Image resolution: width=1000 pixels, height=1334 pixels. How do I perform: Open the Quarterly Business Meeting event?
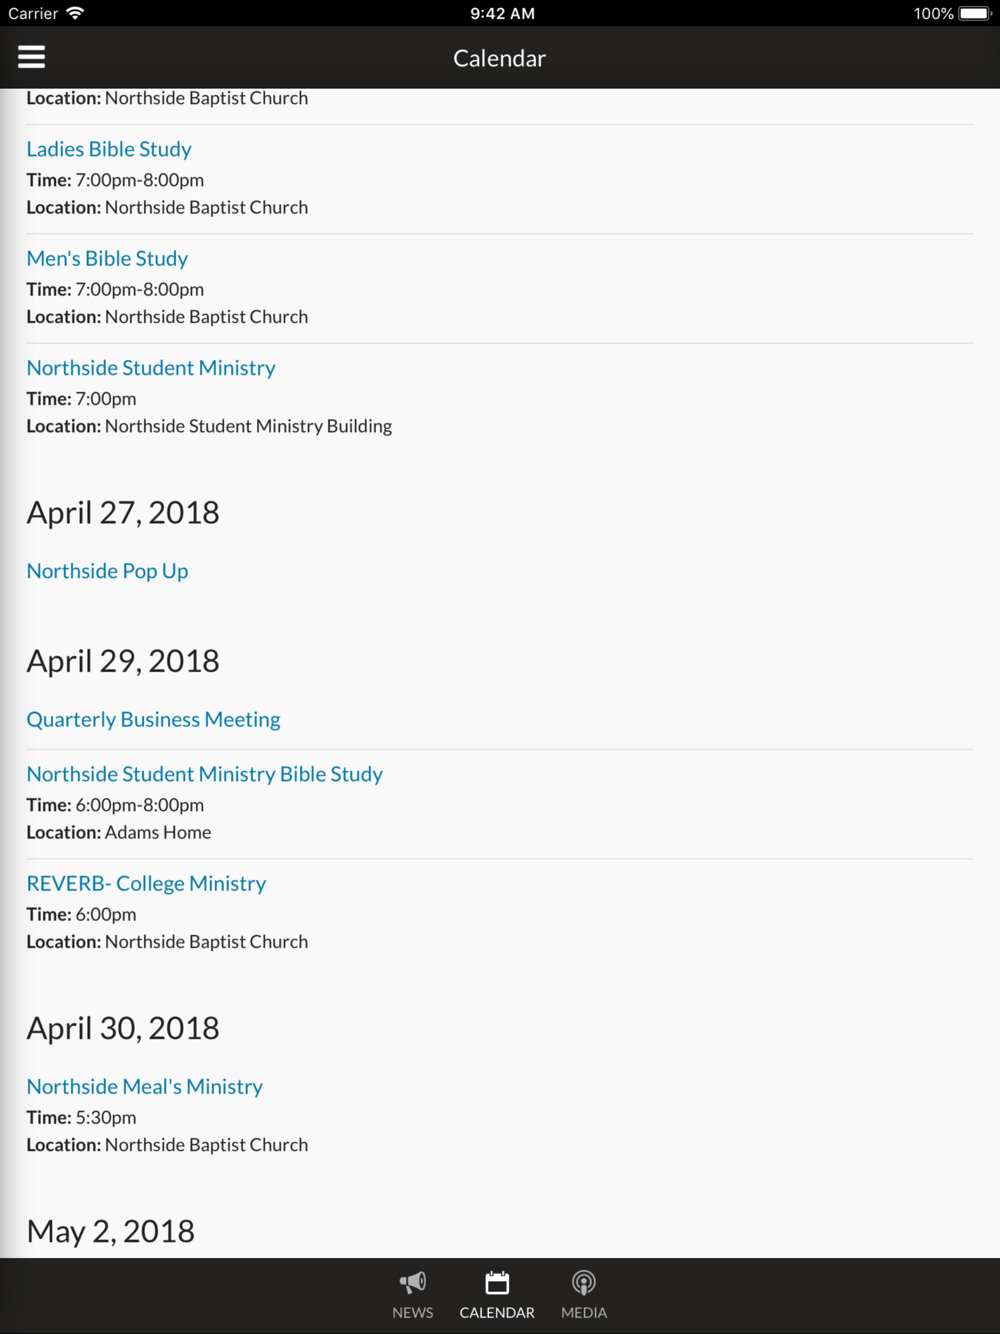(153, 720)
